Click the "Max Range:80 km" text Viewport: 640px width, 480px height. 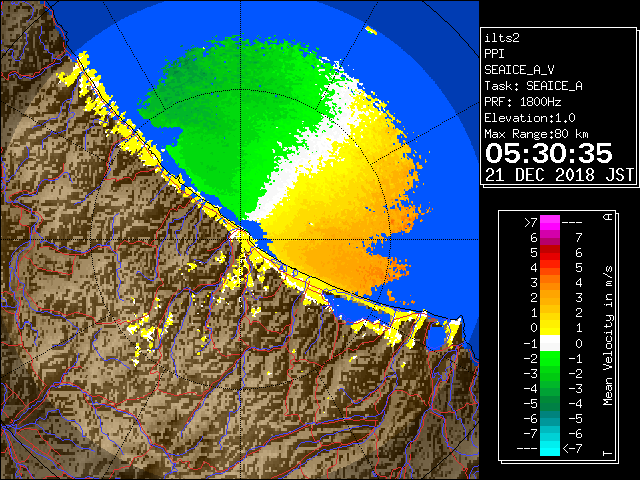(536, 134)
